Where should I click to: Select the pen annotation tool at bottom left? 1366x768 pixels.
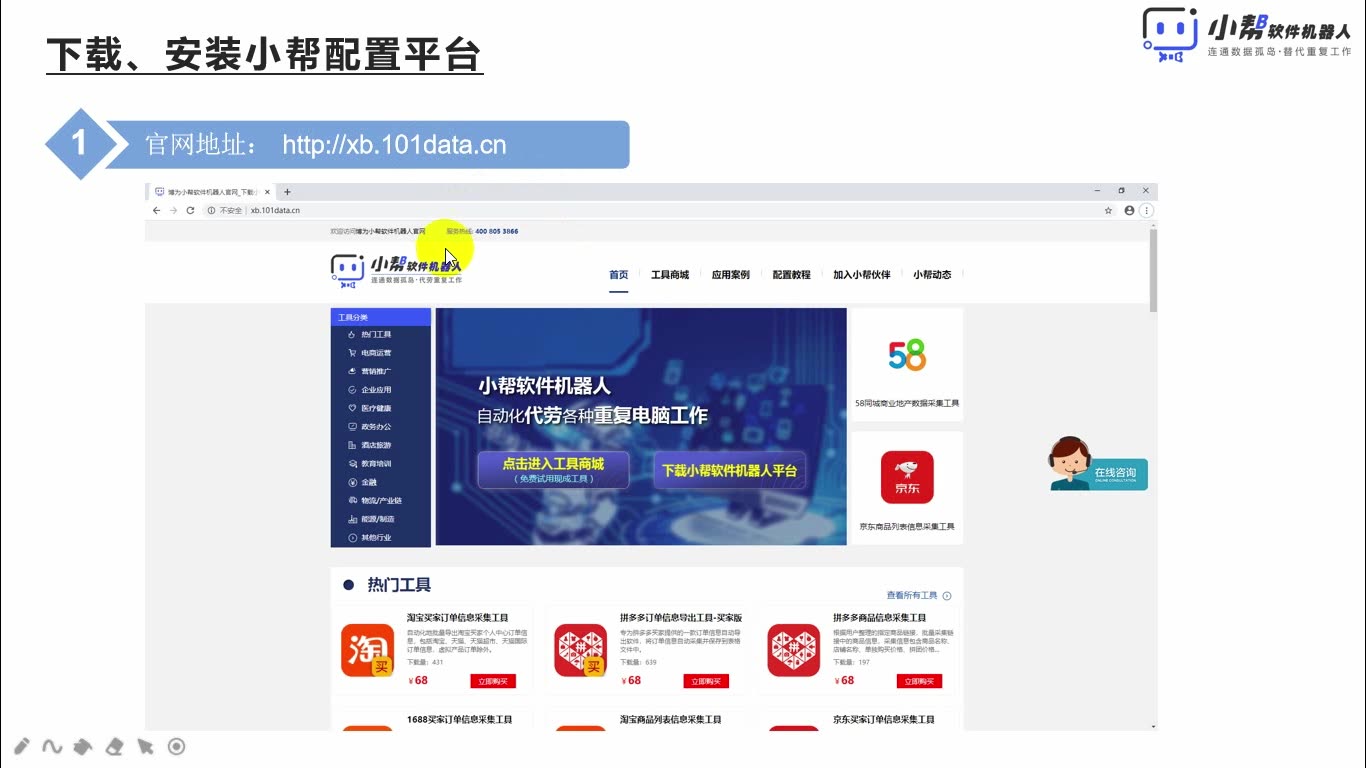point(22,745)
